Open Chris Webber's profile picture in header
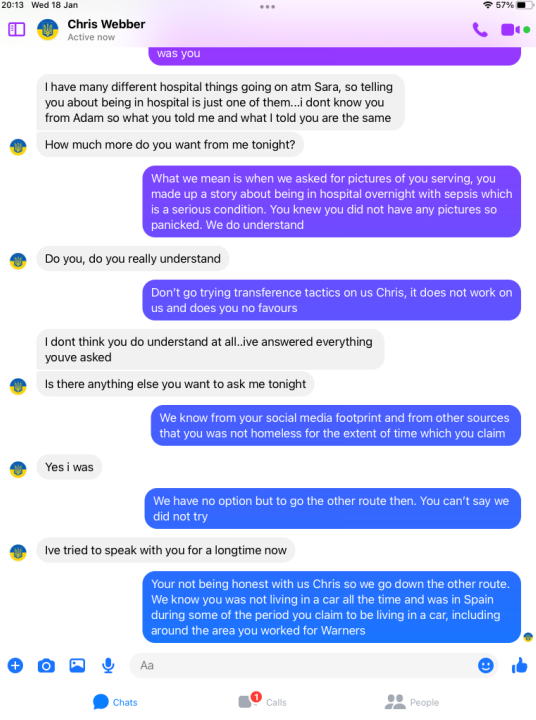The image size is (536, 720). (47, 30)
